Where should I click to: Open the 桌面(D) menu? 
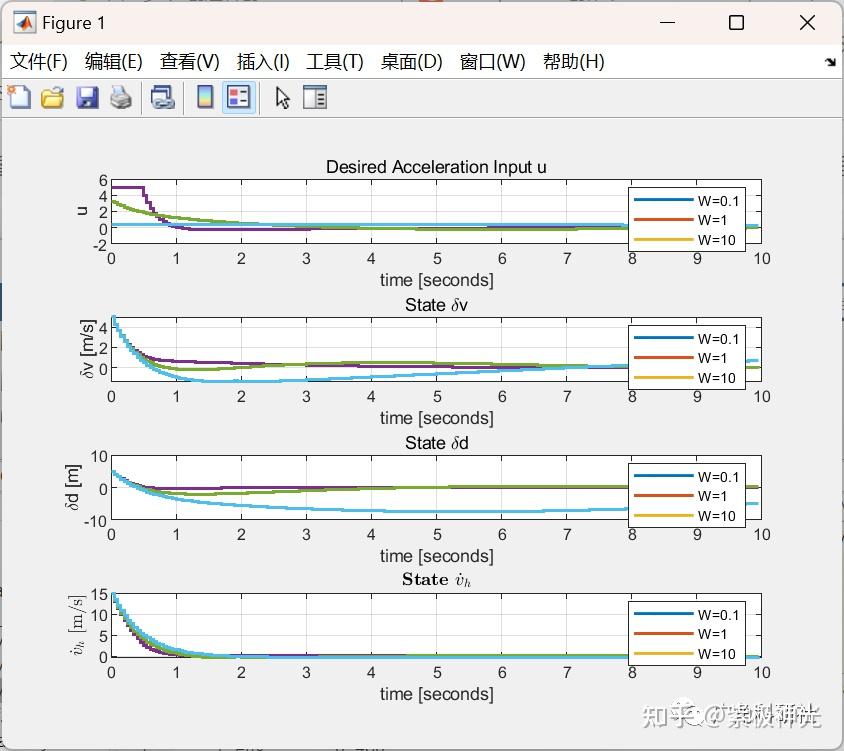tap(411, 61)
